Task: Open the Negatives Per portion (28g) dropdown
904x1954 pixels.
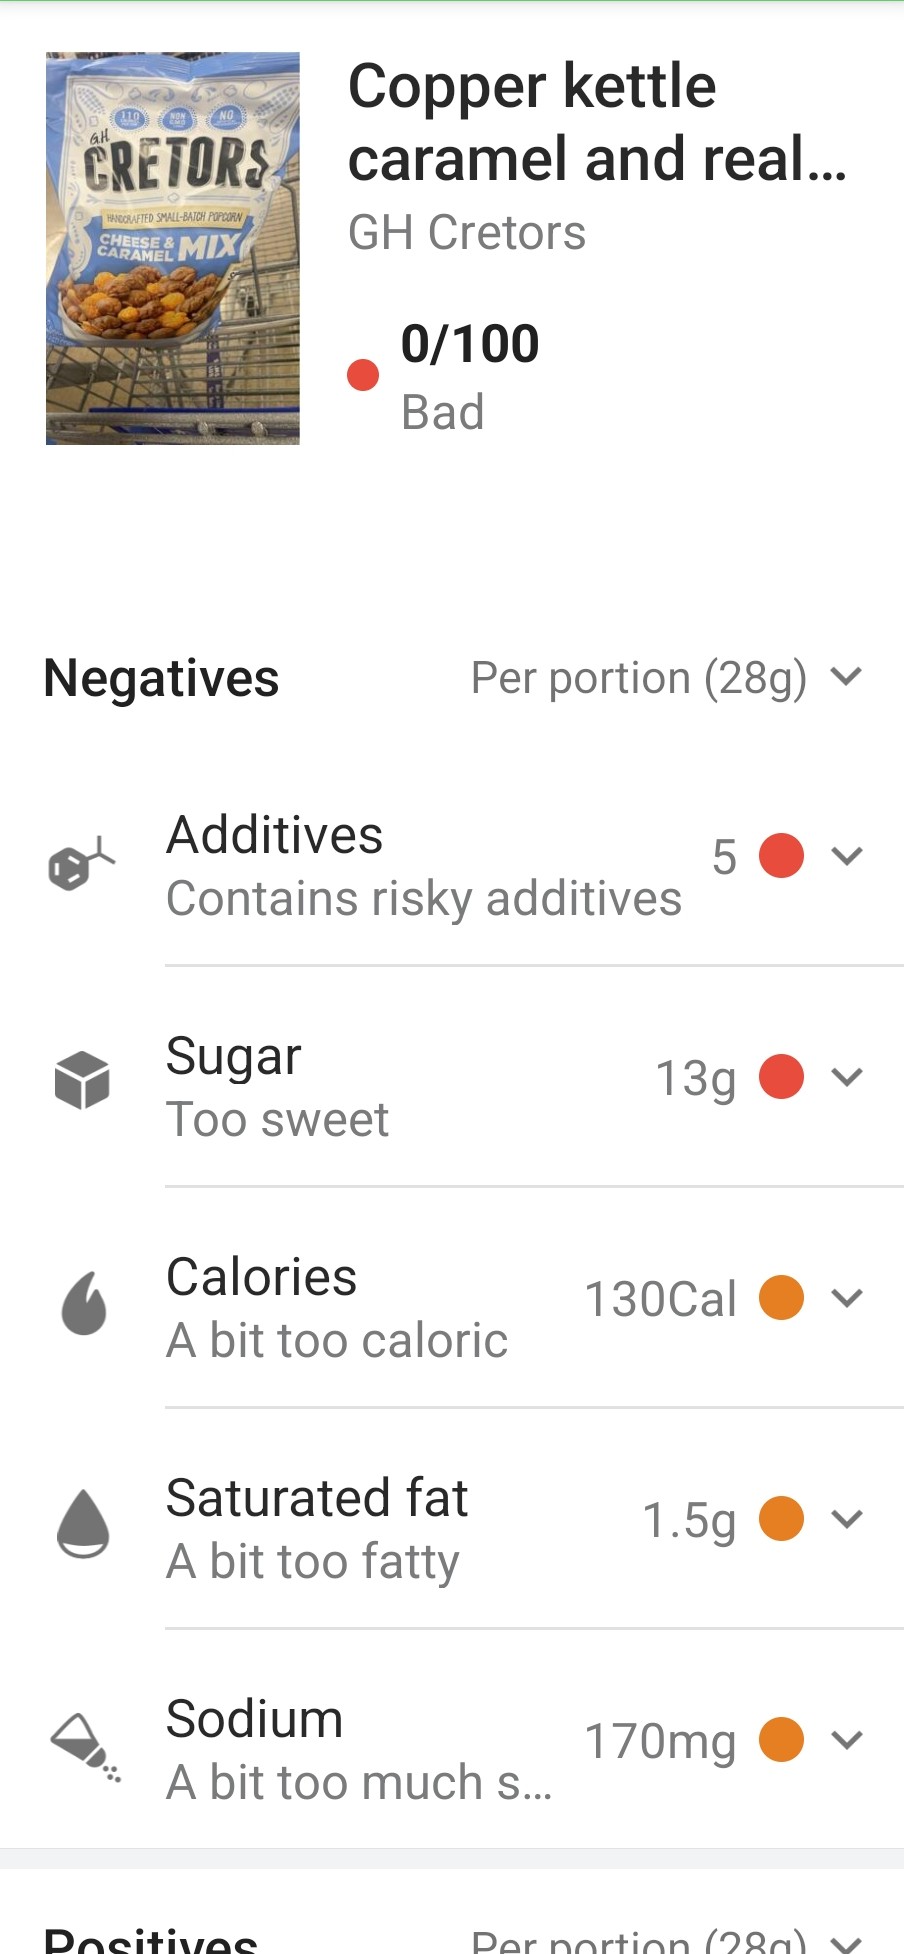Action: 665,678
